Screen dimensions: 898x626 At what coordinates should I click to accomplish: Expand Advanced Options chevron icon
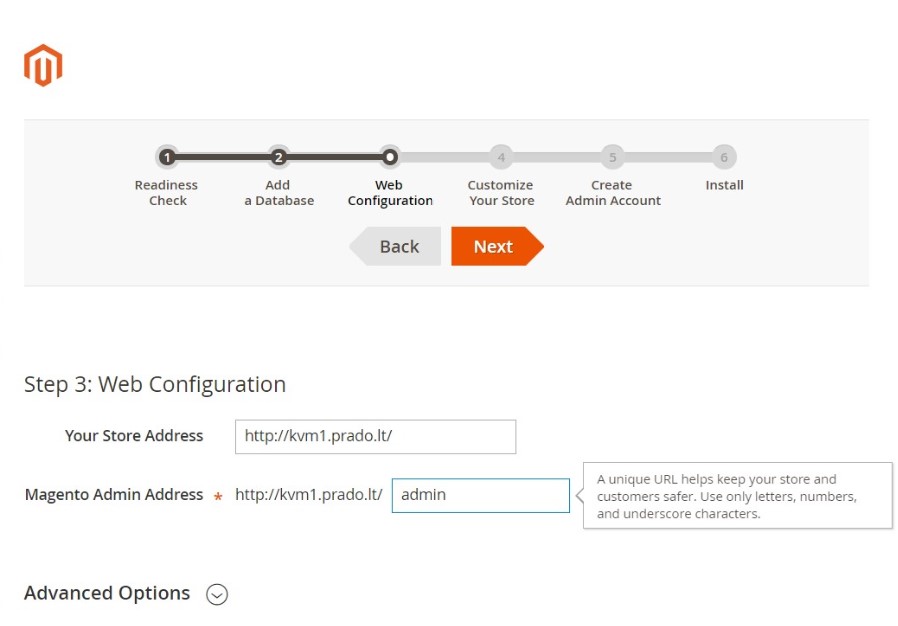[x=217, y=594]
